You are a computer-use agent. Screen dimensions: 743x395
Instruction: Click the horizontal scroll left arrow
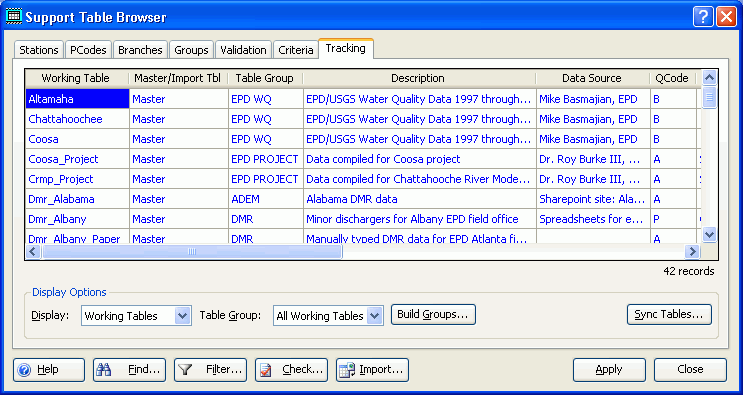(x=33, y=251)
